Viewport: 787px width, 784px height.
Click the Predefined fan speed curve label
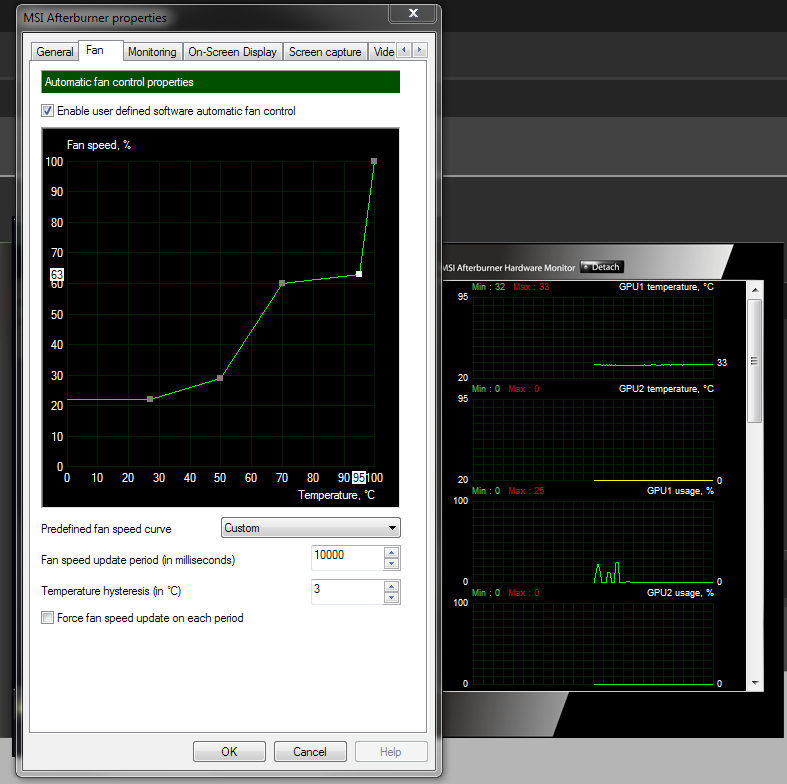point(106,529)
